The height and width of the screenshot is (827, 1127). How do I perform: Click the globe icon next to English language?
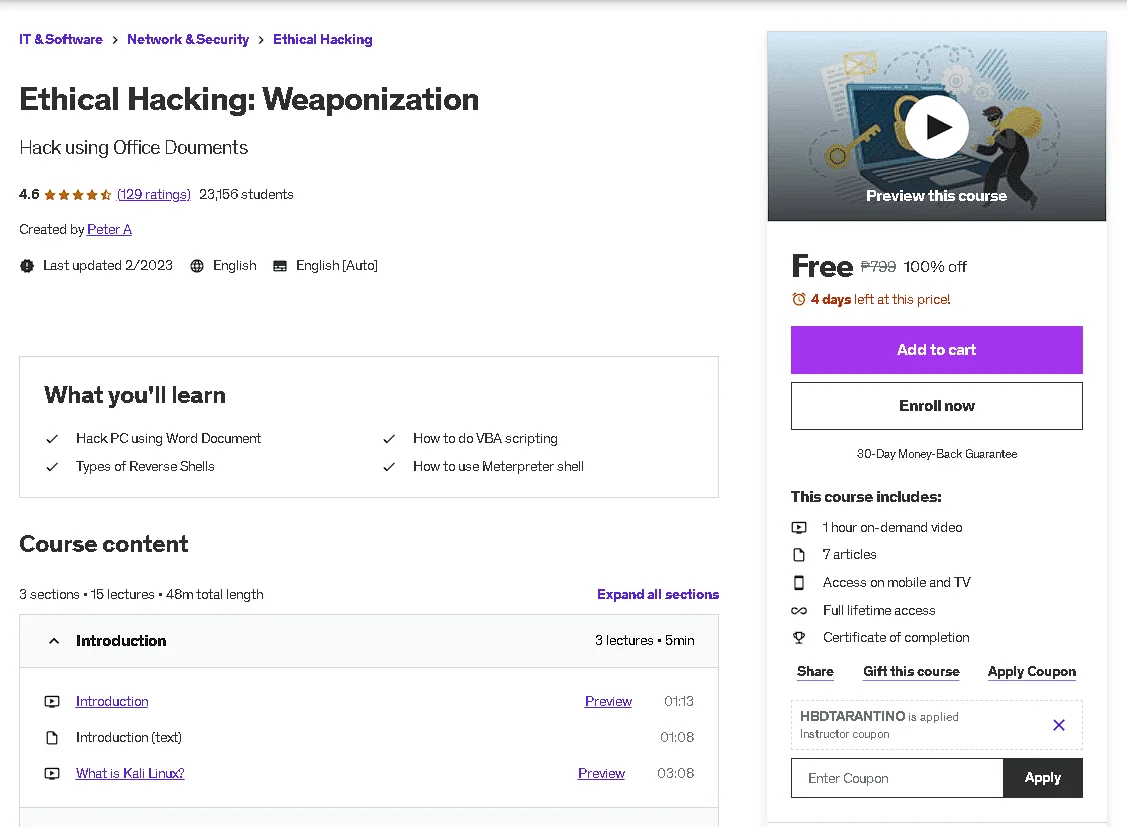[197, 266]
